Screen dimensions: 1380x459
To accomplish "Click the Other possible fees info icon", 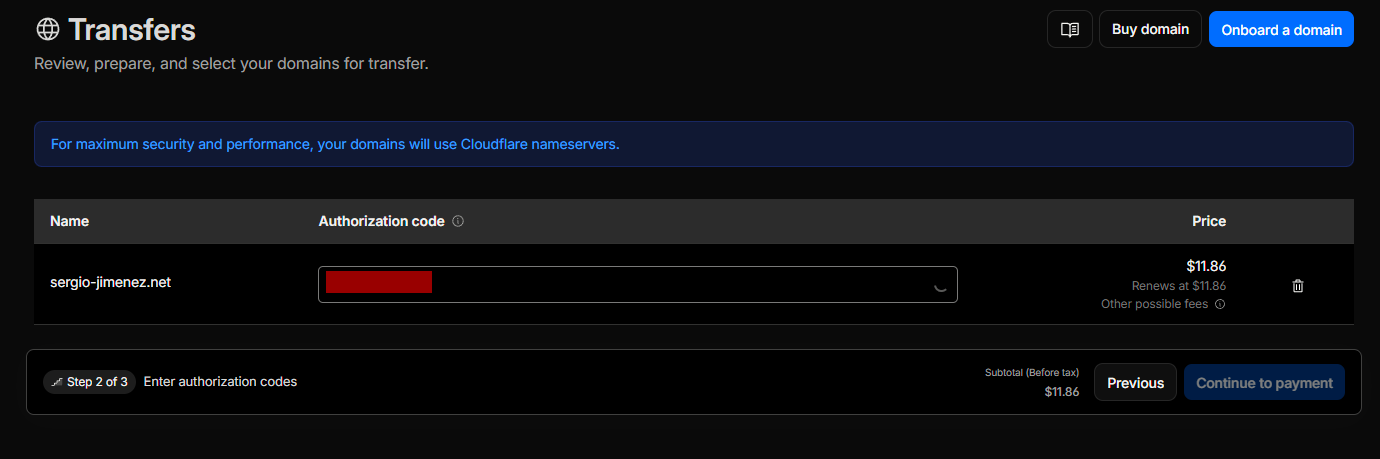I will (1220, 304).
